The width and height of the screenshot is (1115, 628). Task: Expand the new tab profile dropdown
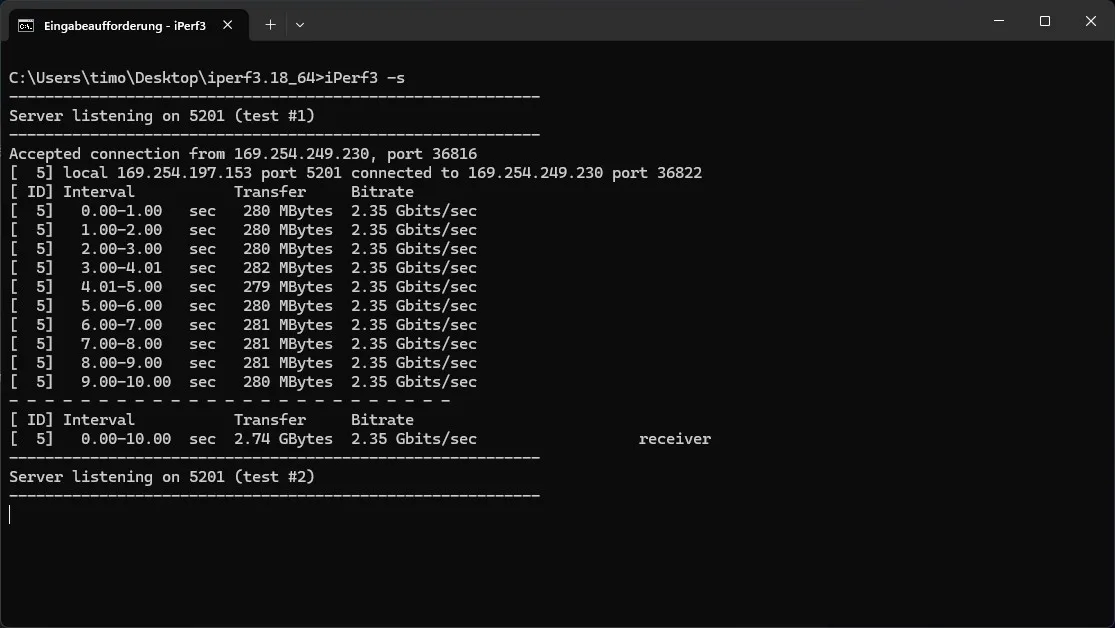pos(300,25)
